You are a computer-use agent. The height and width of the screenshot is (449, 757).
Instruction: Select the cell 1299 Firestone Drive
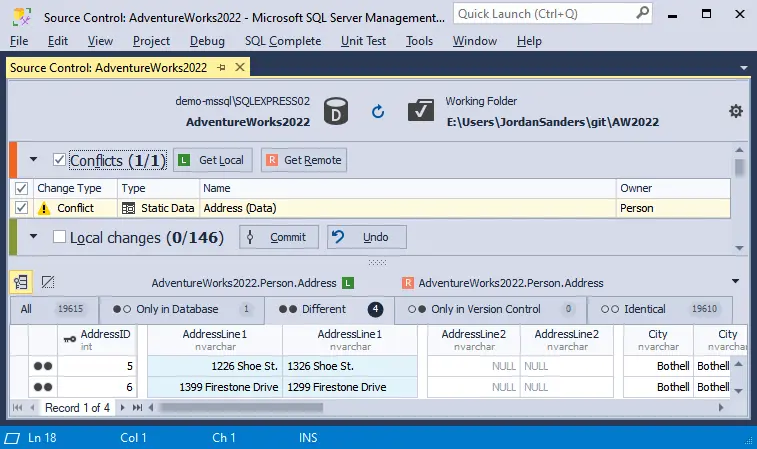click(x=350, y=387)
